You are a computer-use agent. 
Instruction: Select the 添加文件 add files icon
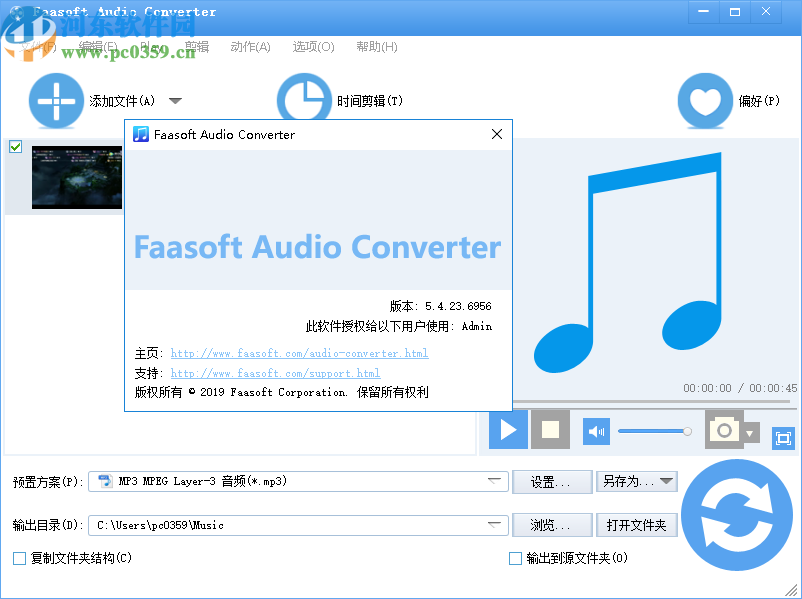tap(56, 100)
